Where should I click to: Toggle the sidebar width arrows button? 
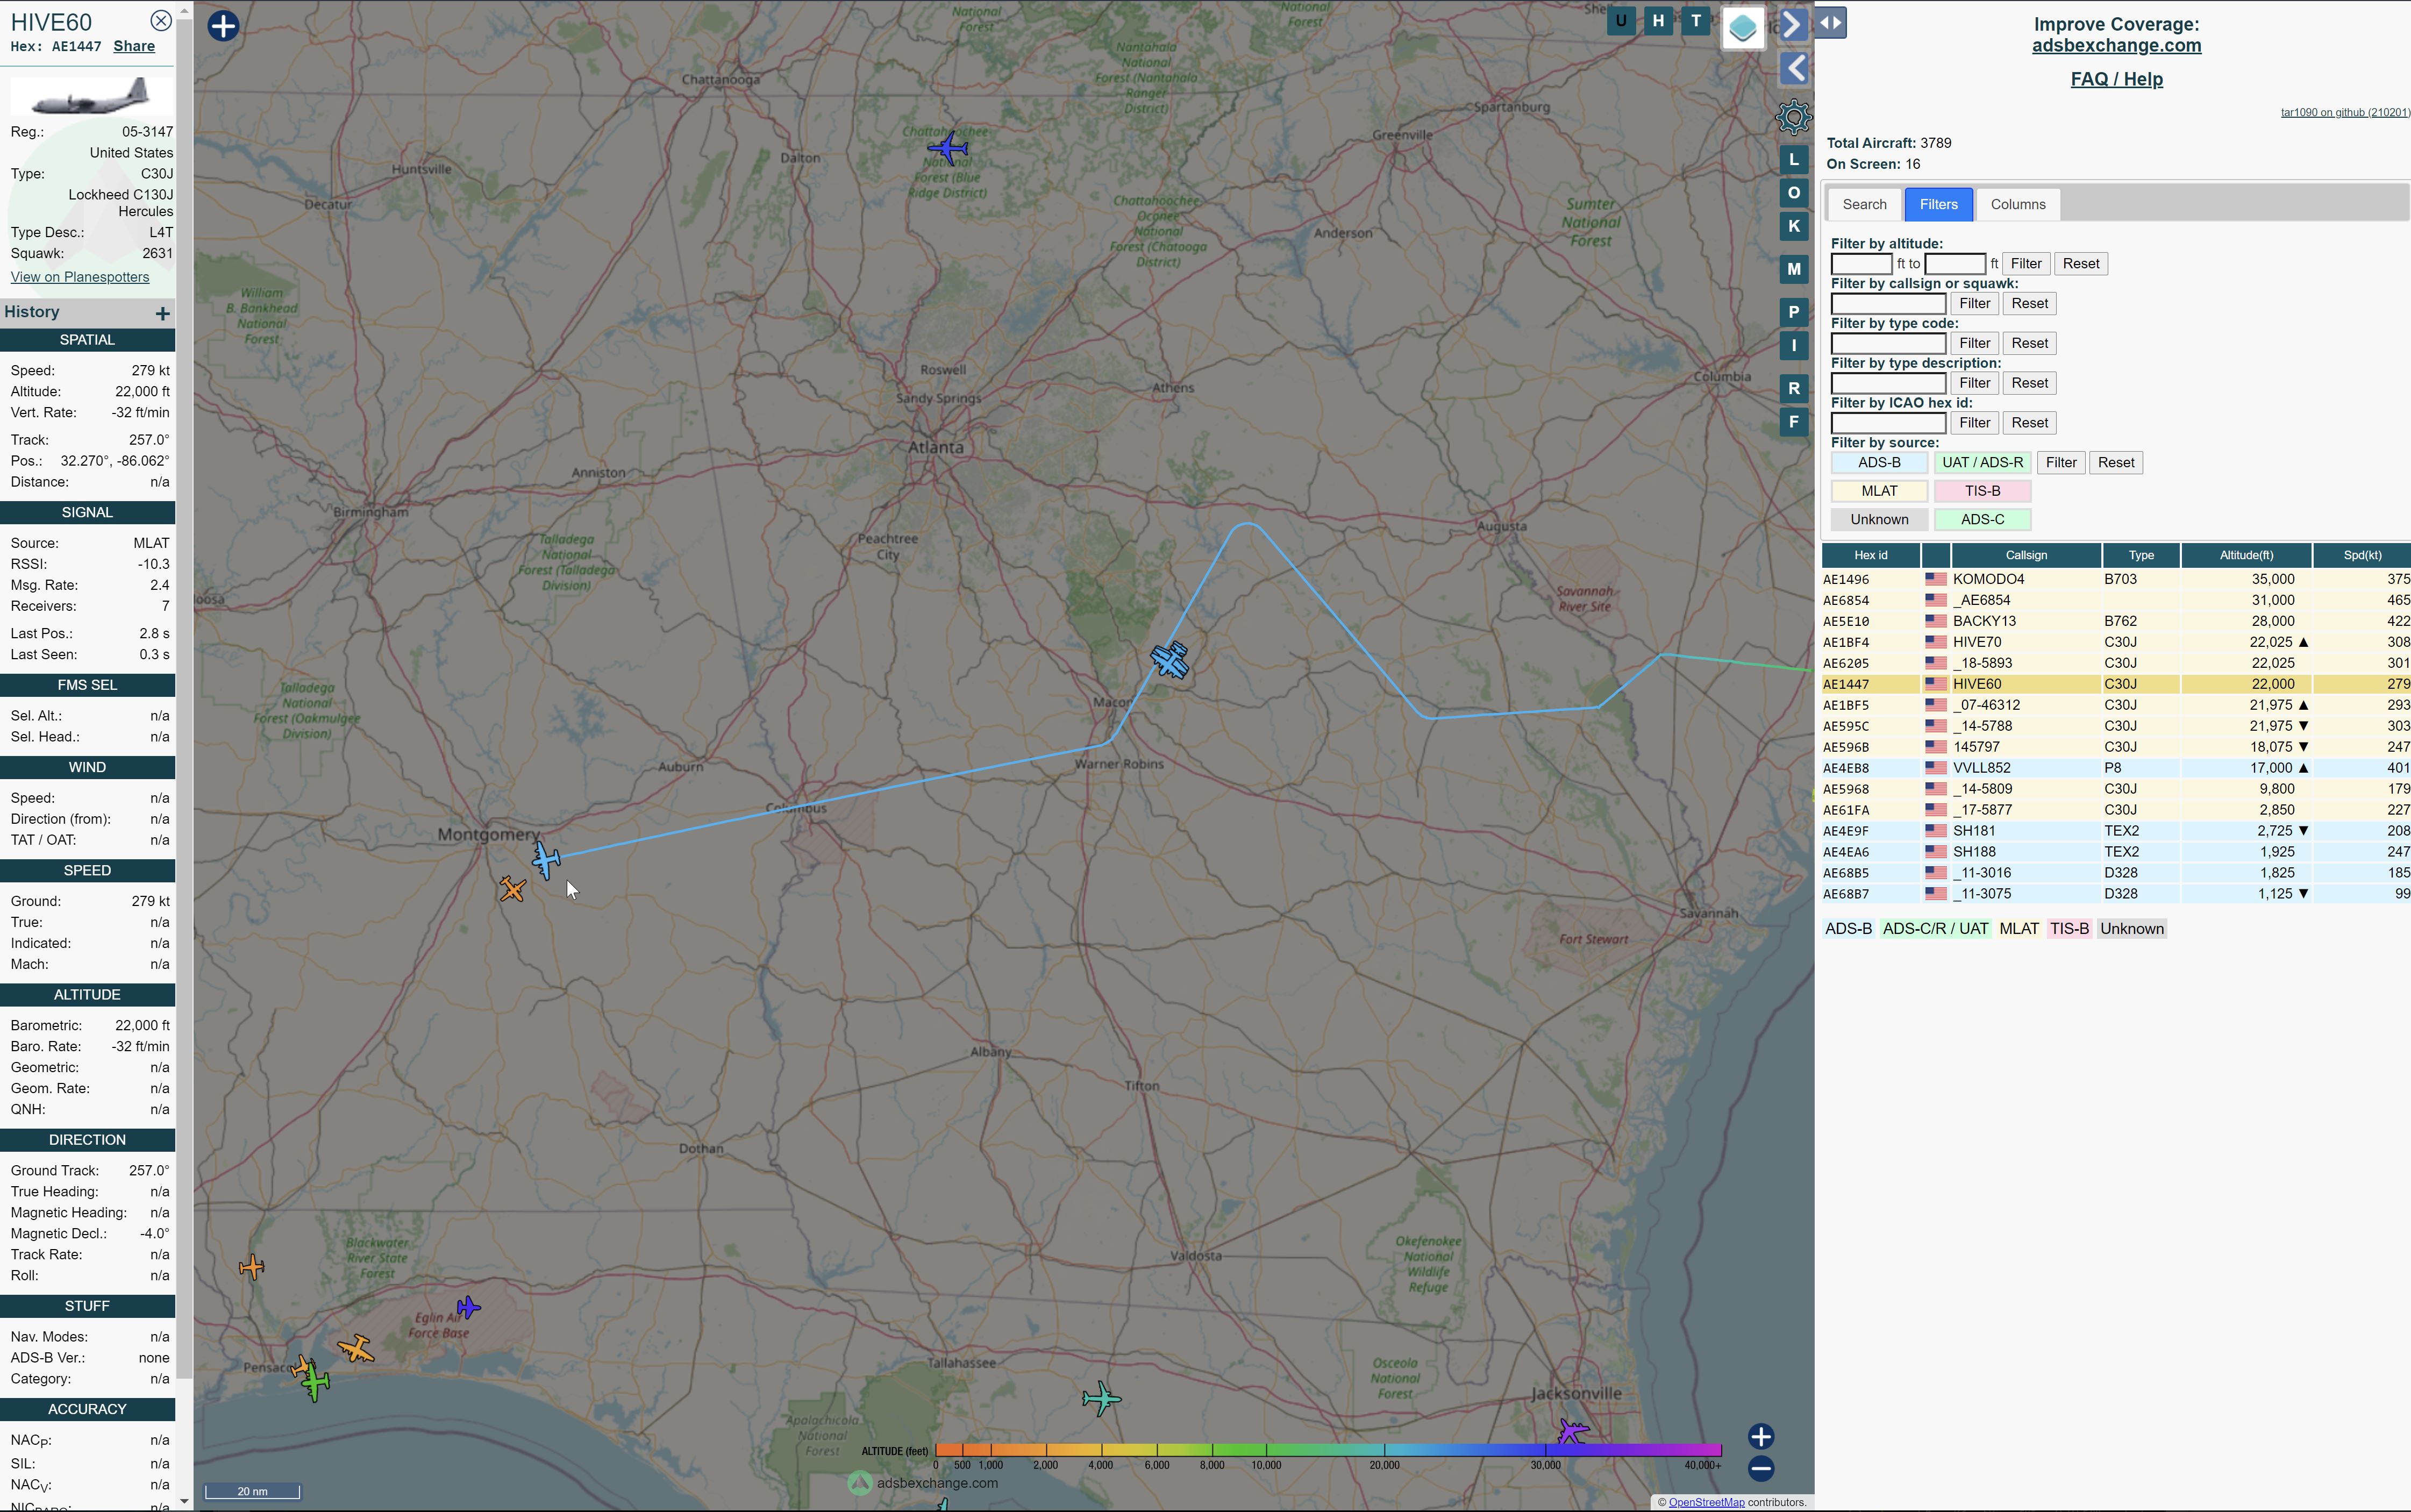point(1831,22)
